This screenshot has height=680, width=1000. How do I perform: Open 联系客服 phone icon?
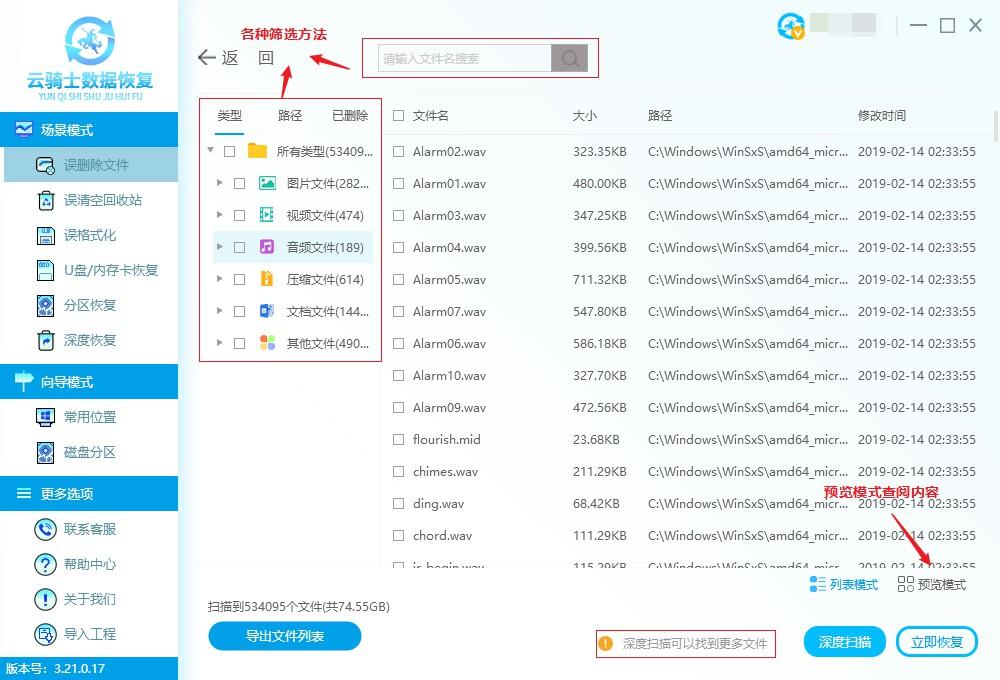[45, 529]
